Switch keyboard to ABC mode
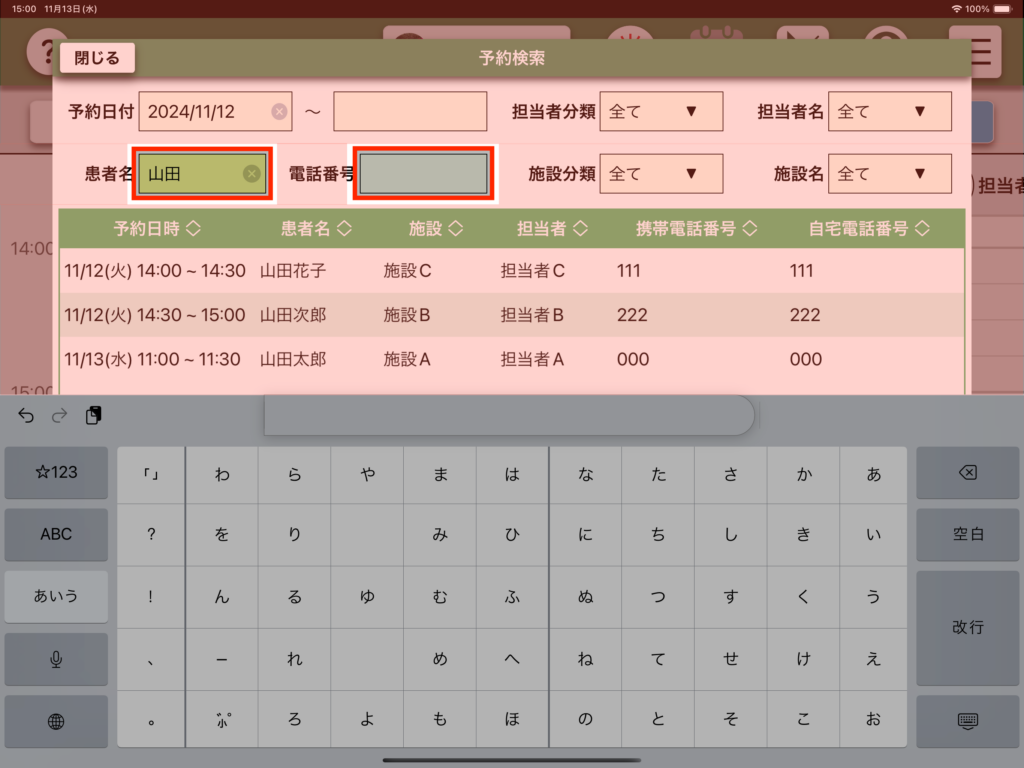This screenshot has height=768, width=1024. click(x=56, y=534)
